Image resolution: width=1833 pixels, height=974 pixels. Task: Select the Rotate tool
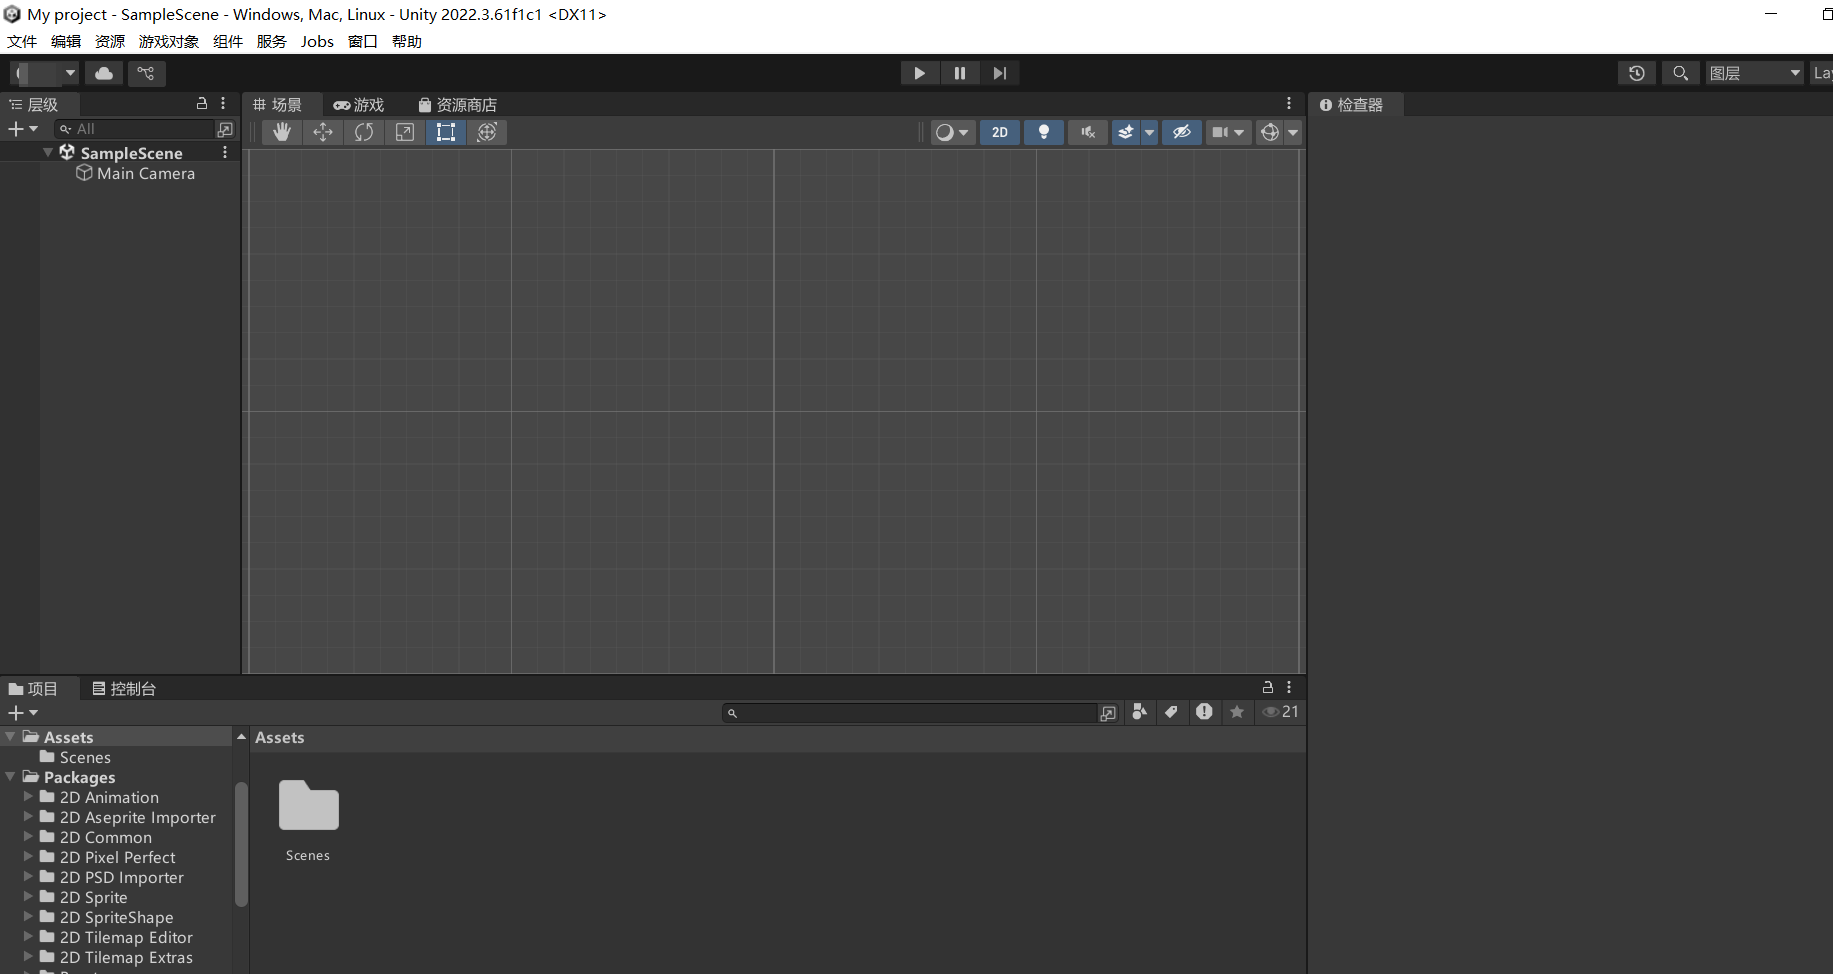[x=364, y=132]
